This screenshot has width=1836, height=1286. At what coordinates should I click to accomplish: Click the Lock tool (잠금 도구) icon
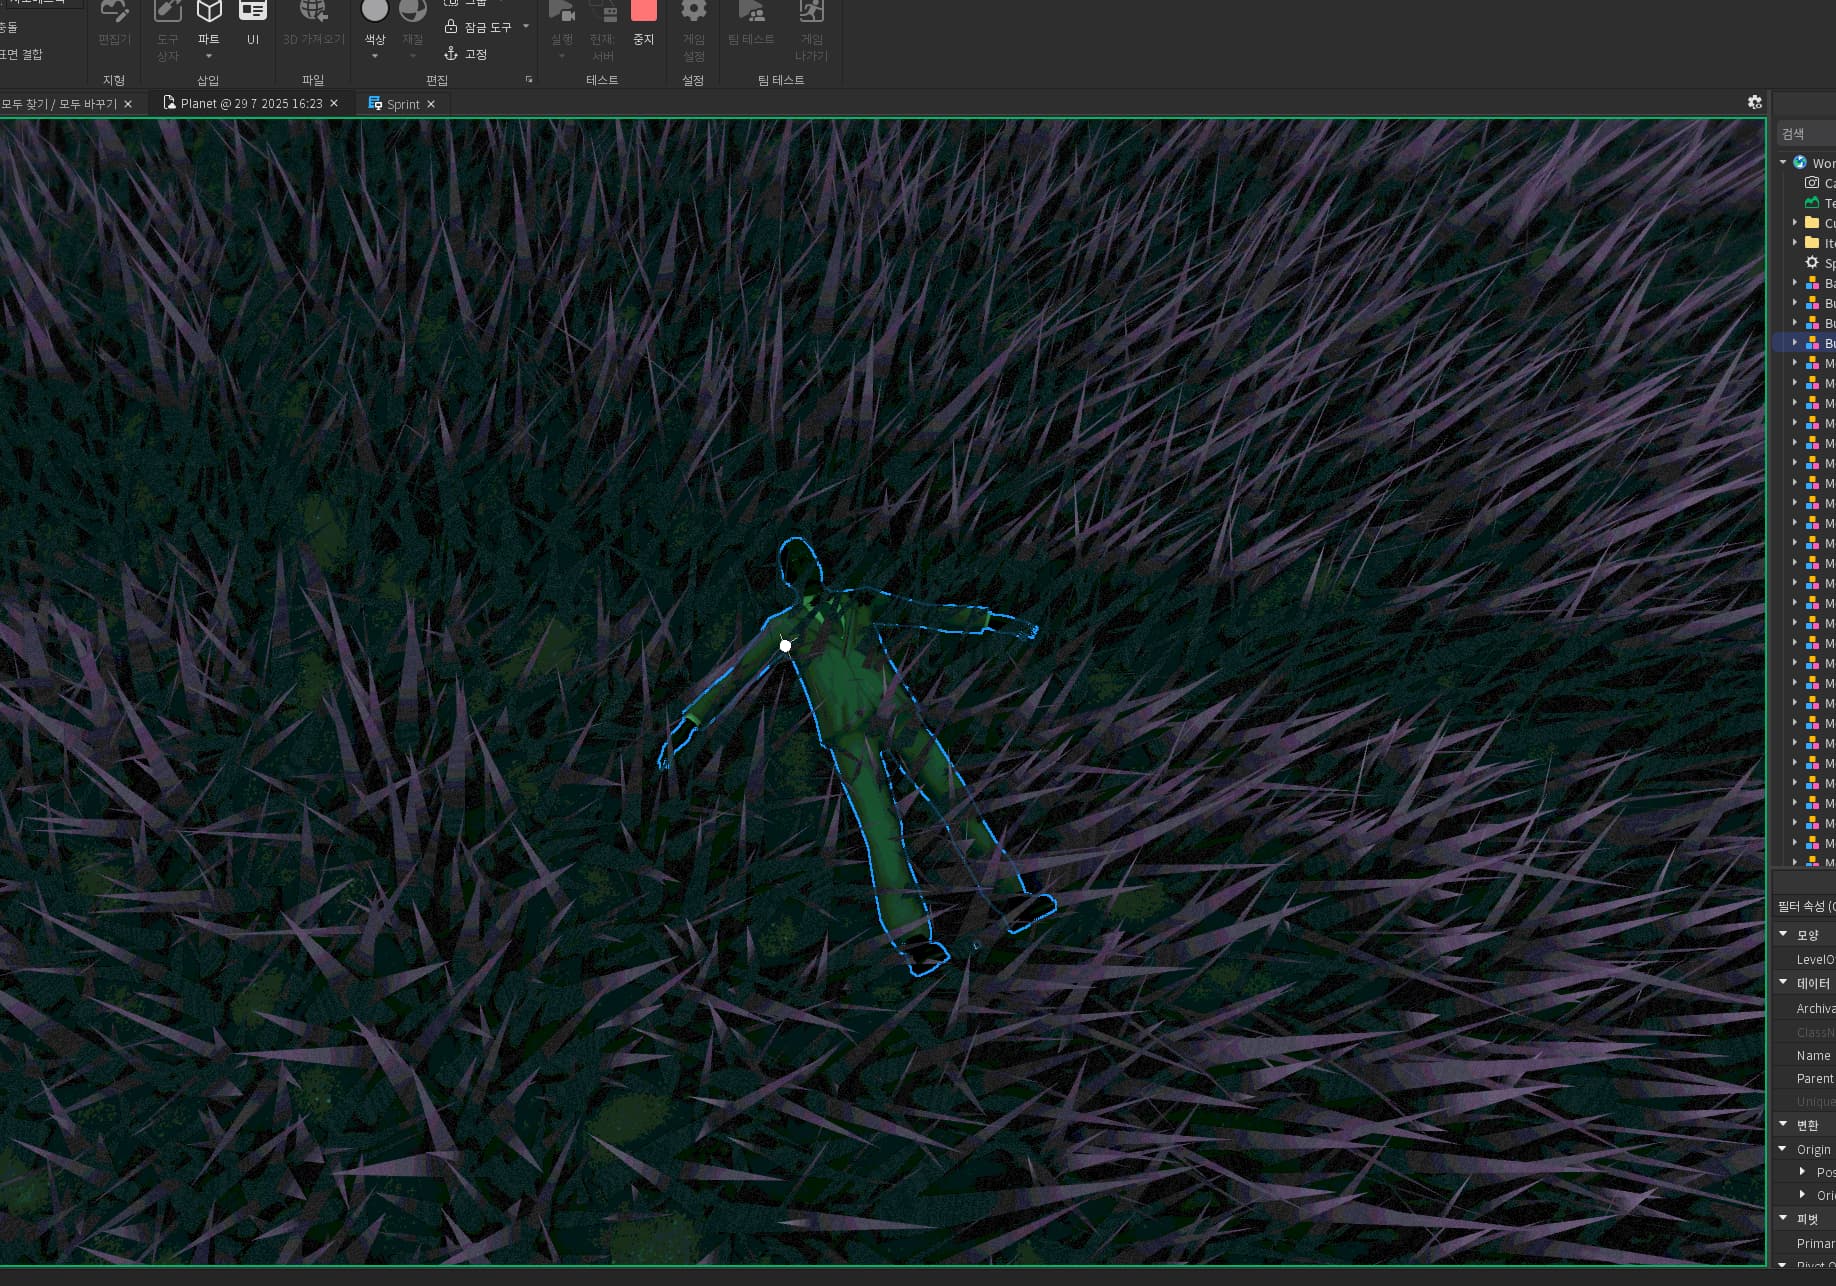pyautogui.click(x=452, y=27)
